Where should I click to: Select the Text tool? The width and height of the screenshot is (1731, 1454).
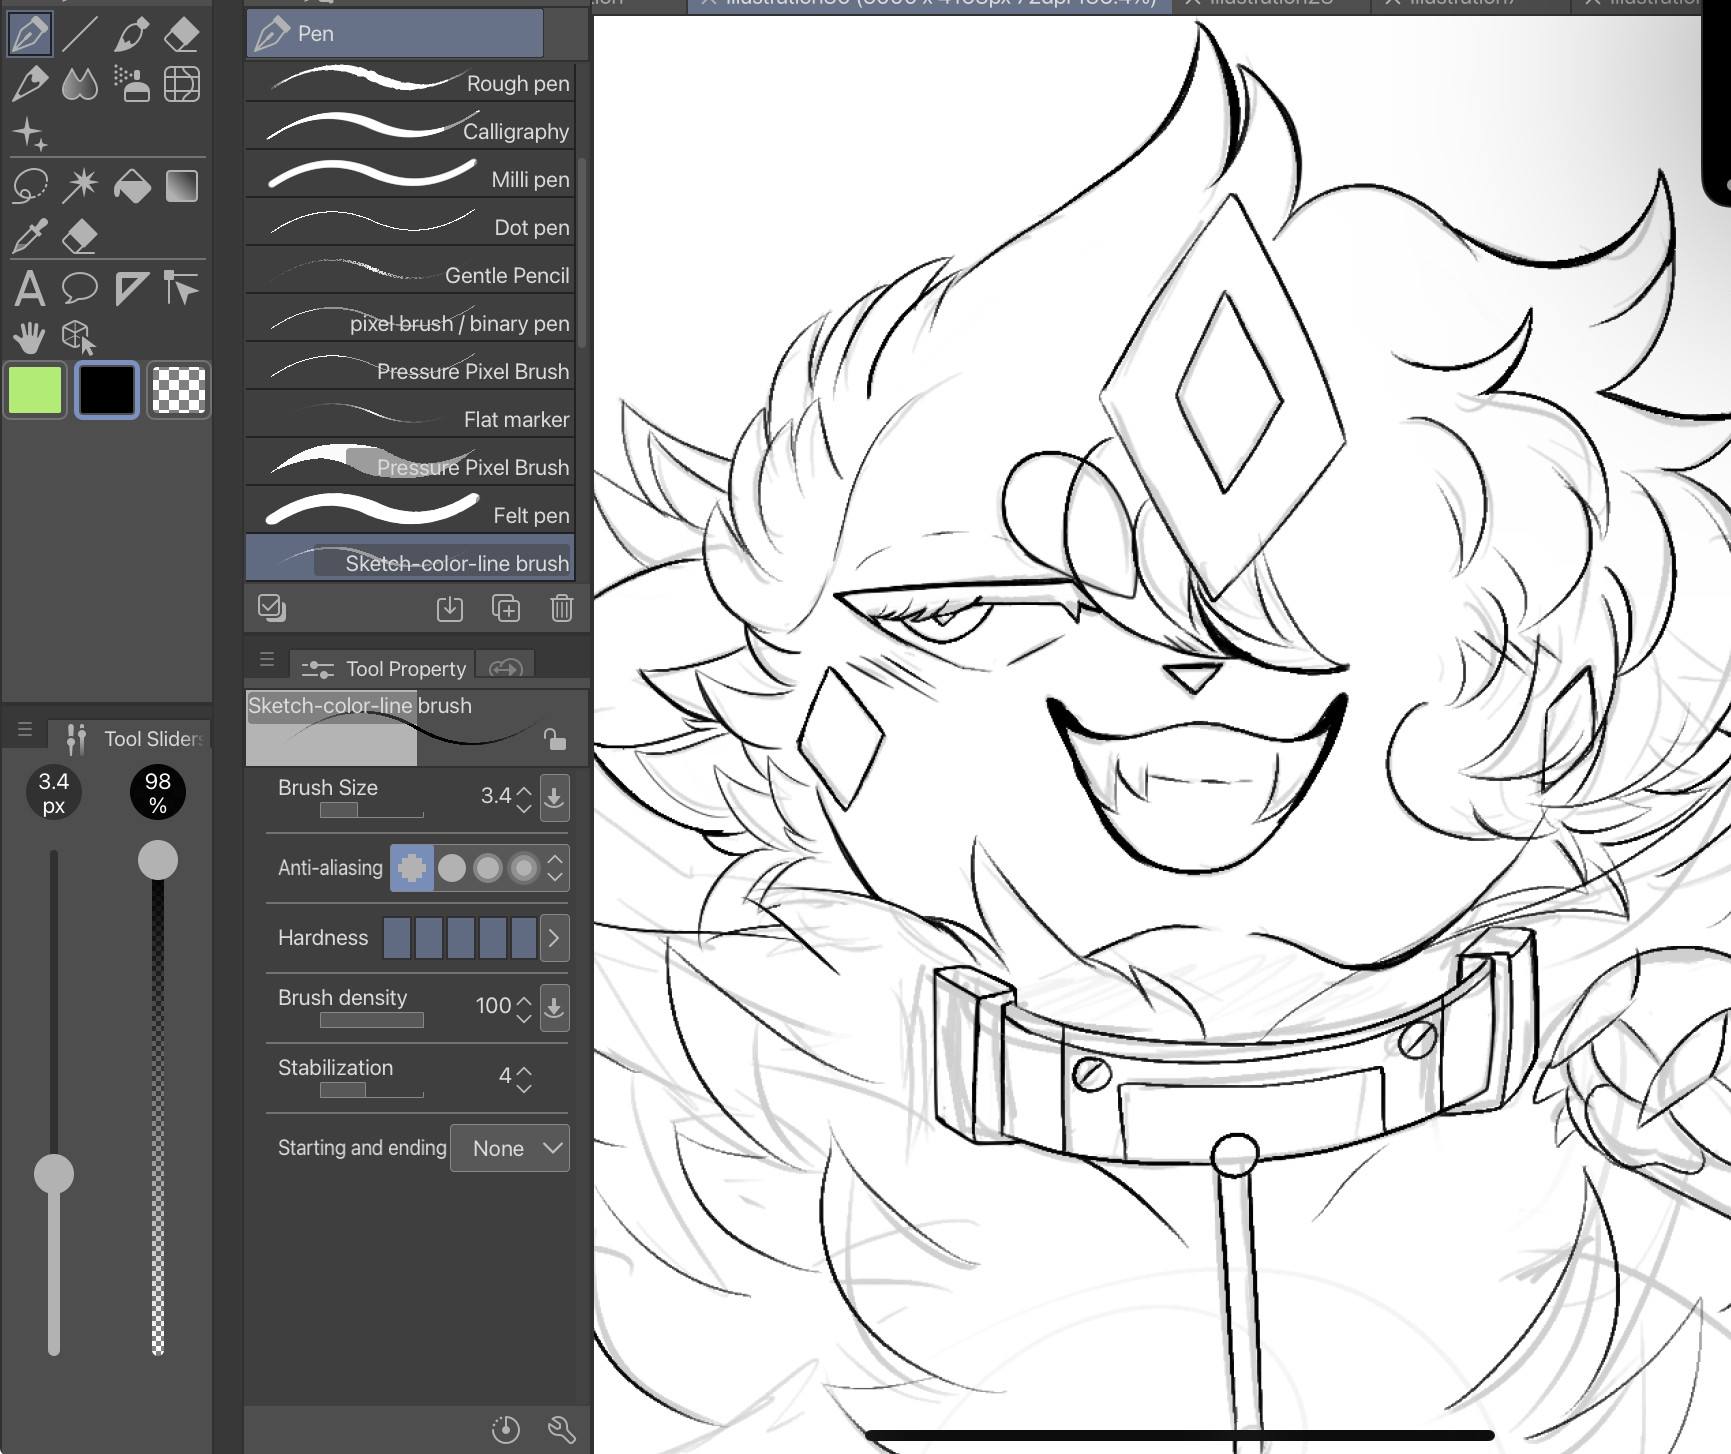[30, 289]
